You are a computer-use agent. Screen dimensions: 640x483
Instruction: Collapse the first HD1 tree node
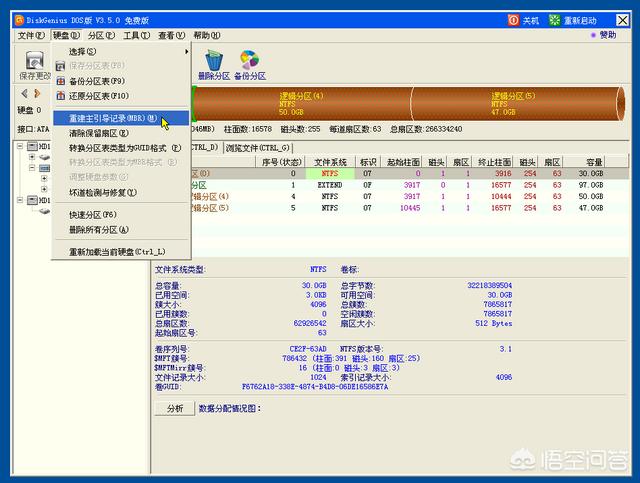[20, 146]
